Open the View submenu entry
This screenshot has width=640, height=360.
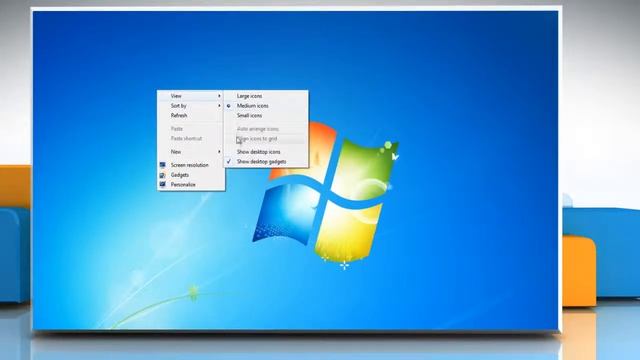click(x=191, y=96)
